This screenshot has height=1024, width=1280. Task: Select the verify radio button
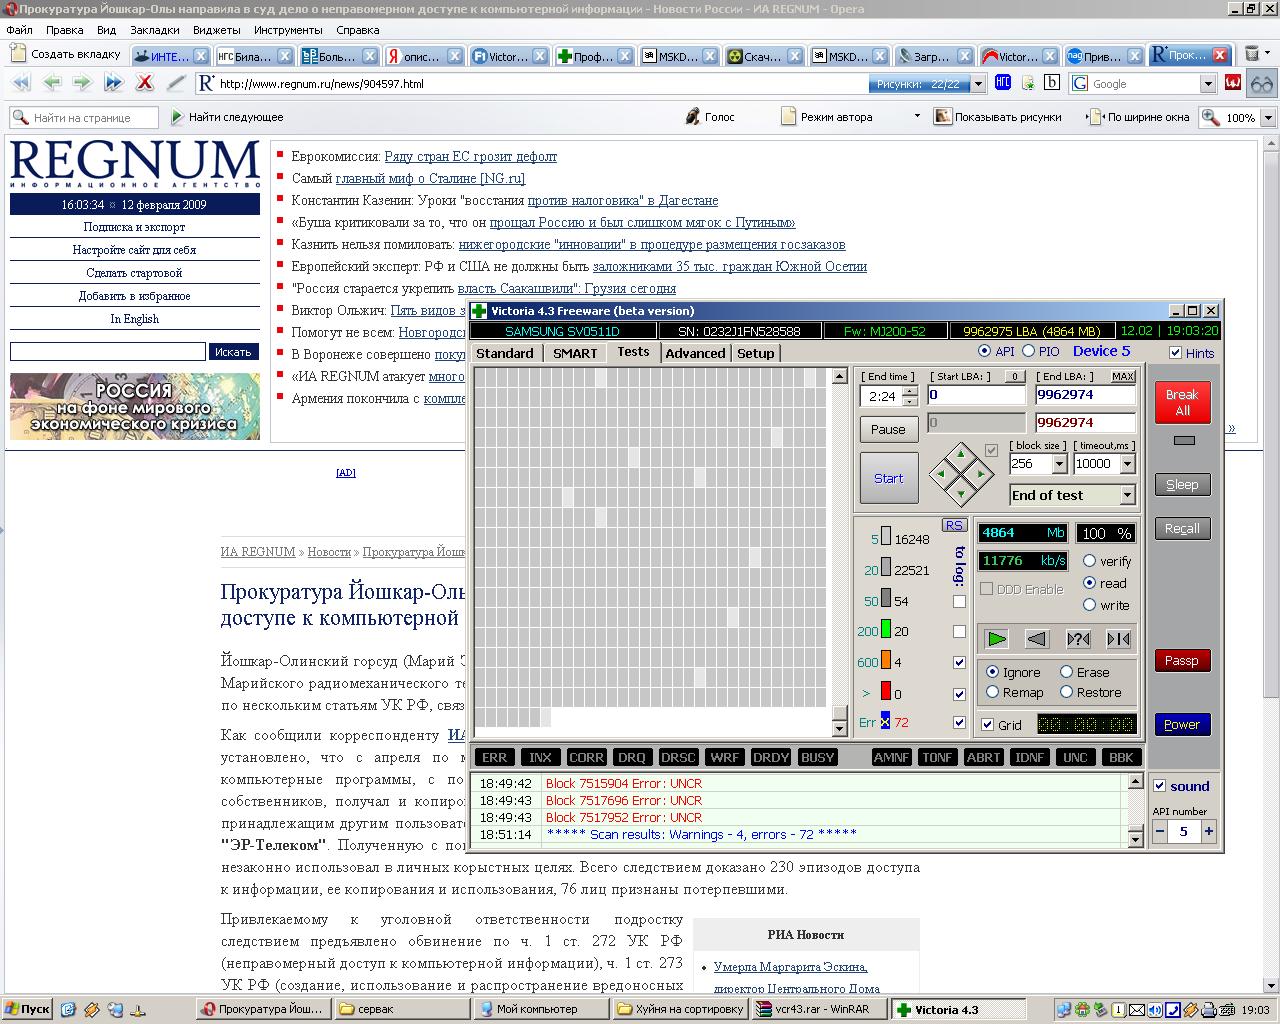pos(1090,561)
